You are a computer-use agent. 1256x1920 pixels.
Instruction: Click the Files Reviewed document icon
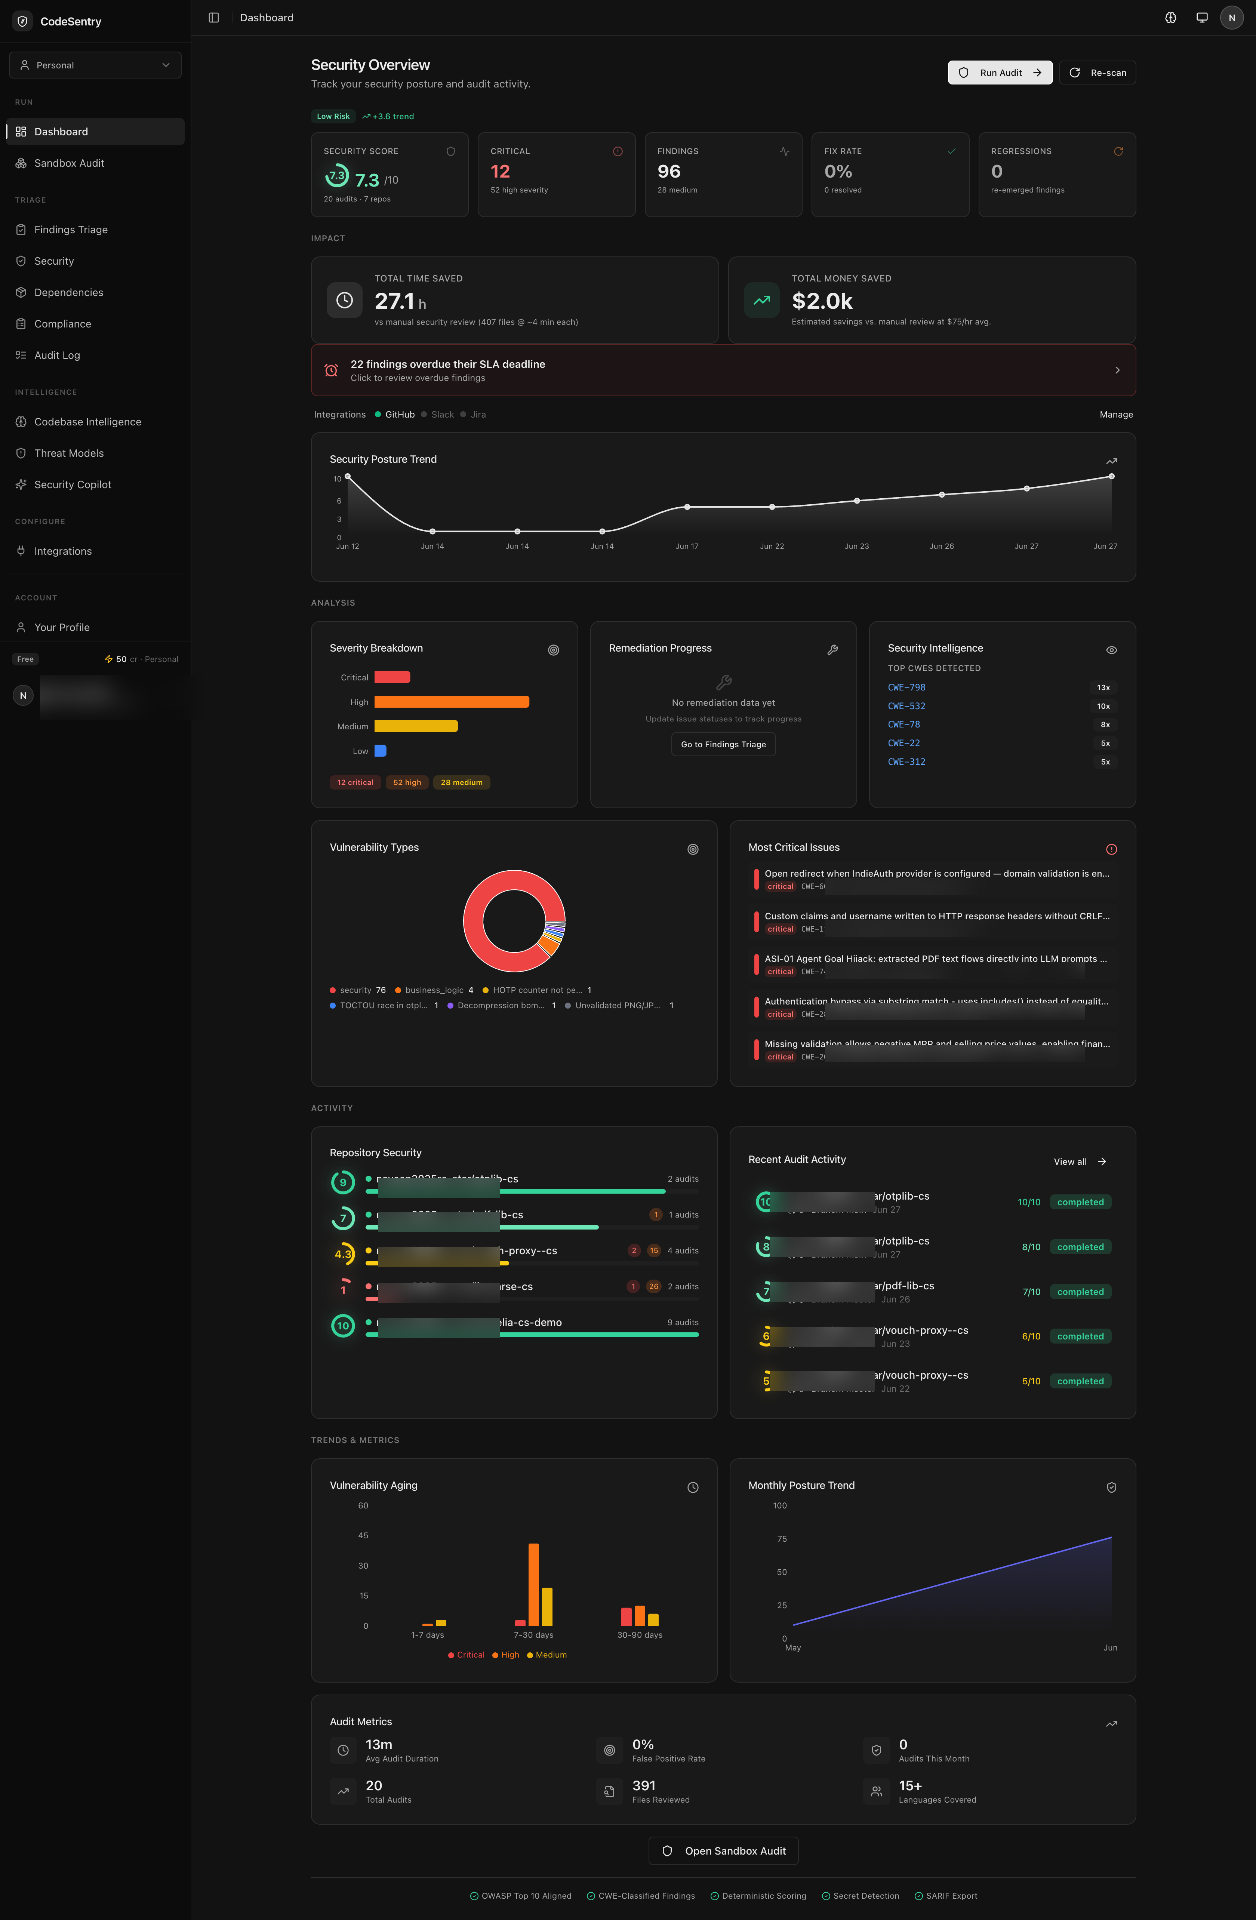(609, 1791)
